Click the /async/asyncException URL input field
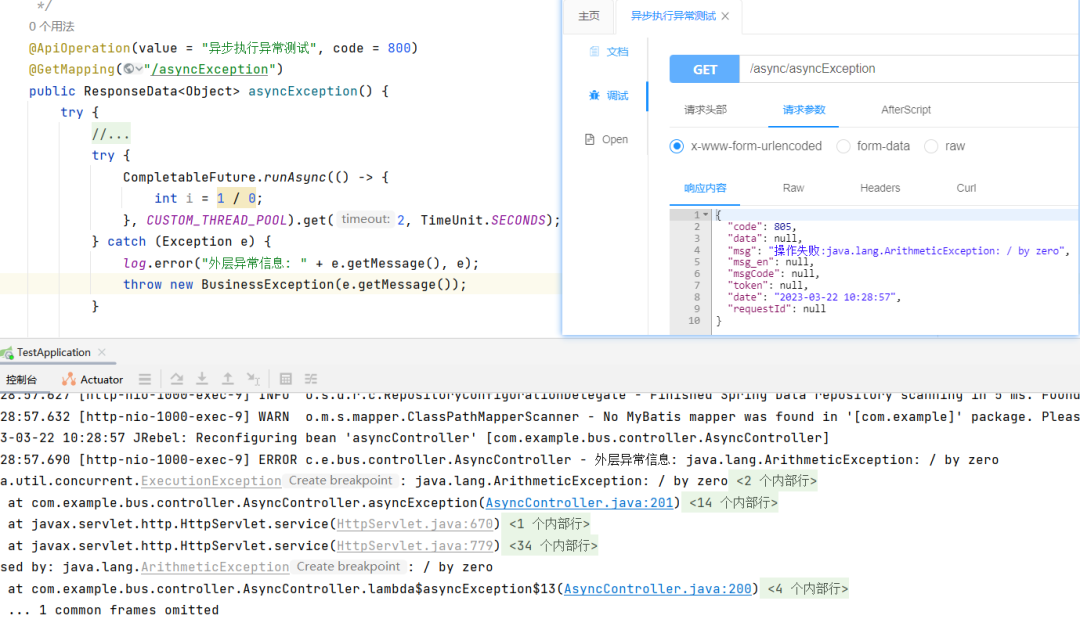 (x=909, y=69)
